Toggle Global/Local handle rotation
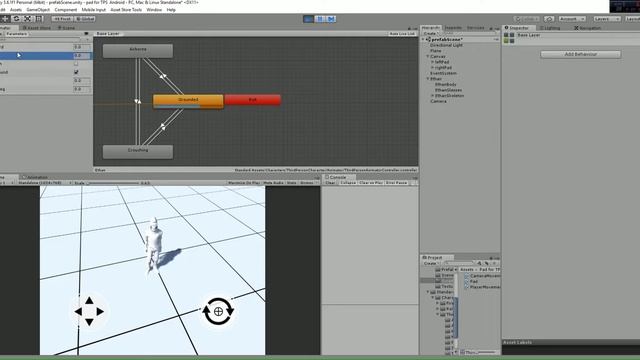The width and height of the screenshot is (640, 360). [85, 19]
